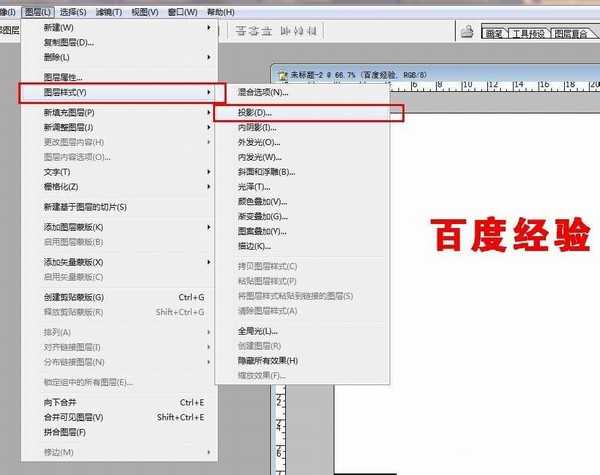This screenshot has width=600, height=475.
Task: Open 混合选项(N)... from the submenu
Action: (302, 92)
